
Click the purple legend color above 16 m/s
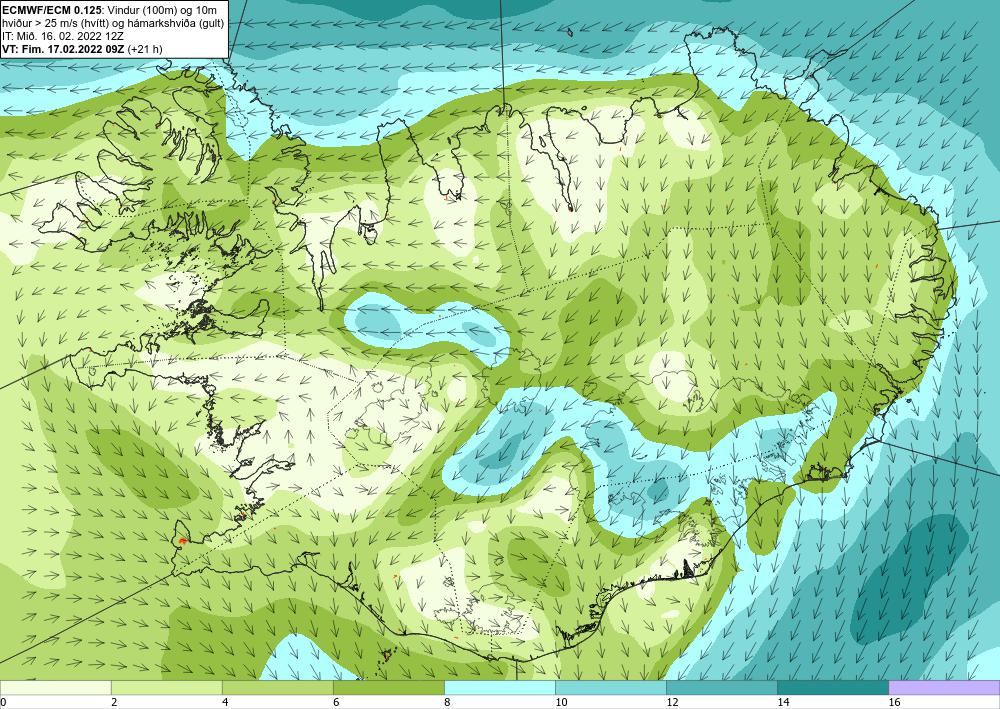point(944,687)
